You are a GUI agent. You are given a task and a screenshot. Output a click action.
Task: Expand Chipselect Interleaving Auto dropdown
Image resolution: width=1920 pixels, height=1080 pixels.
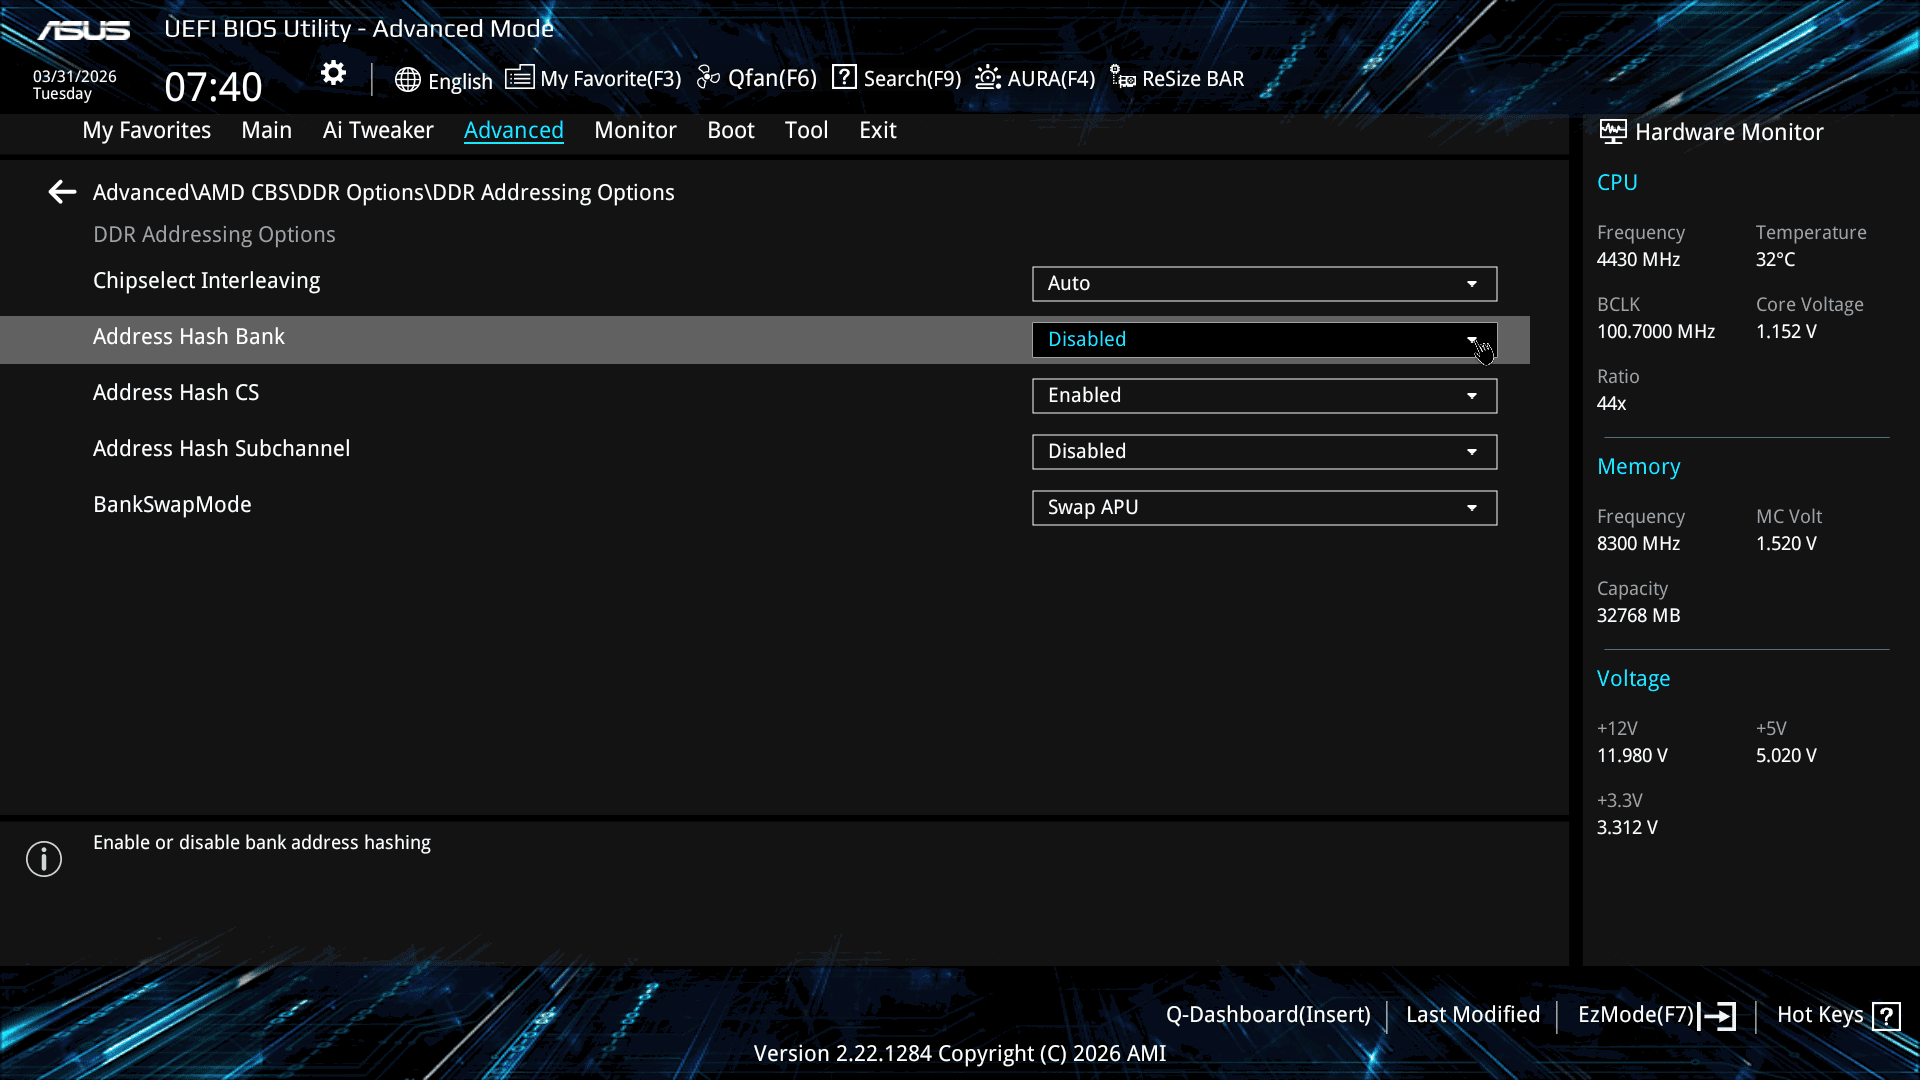[x=1264, y=284]
